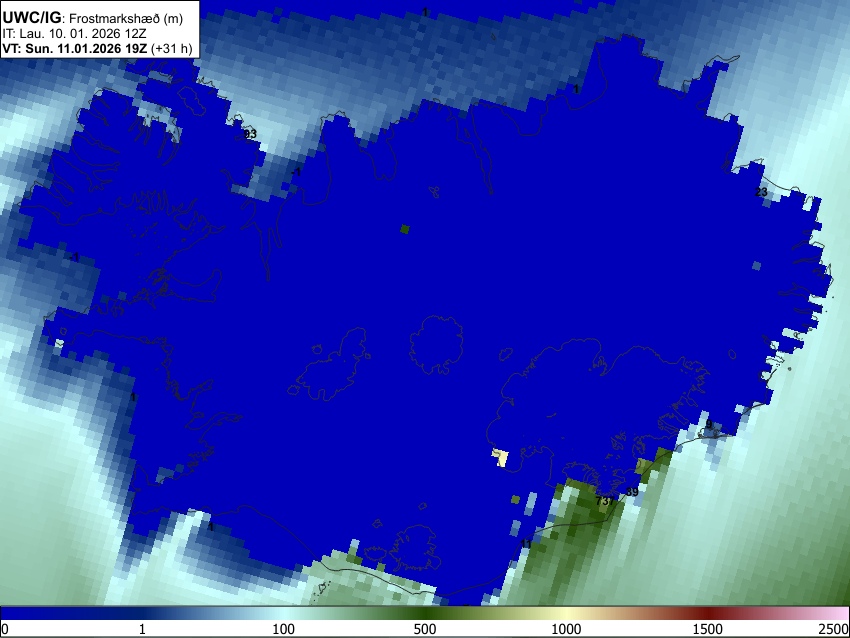Click the 89 value label on the map
850x638 pixels.
[632, 492]
